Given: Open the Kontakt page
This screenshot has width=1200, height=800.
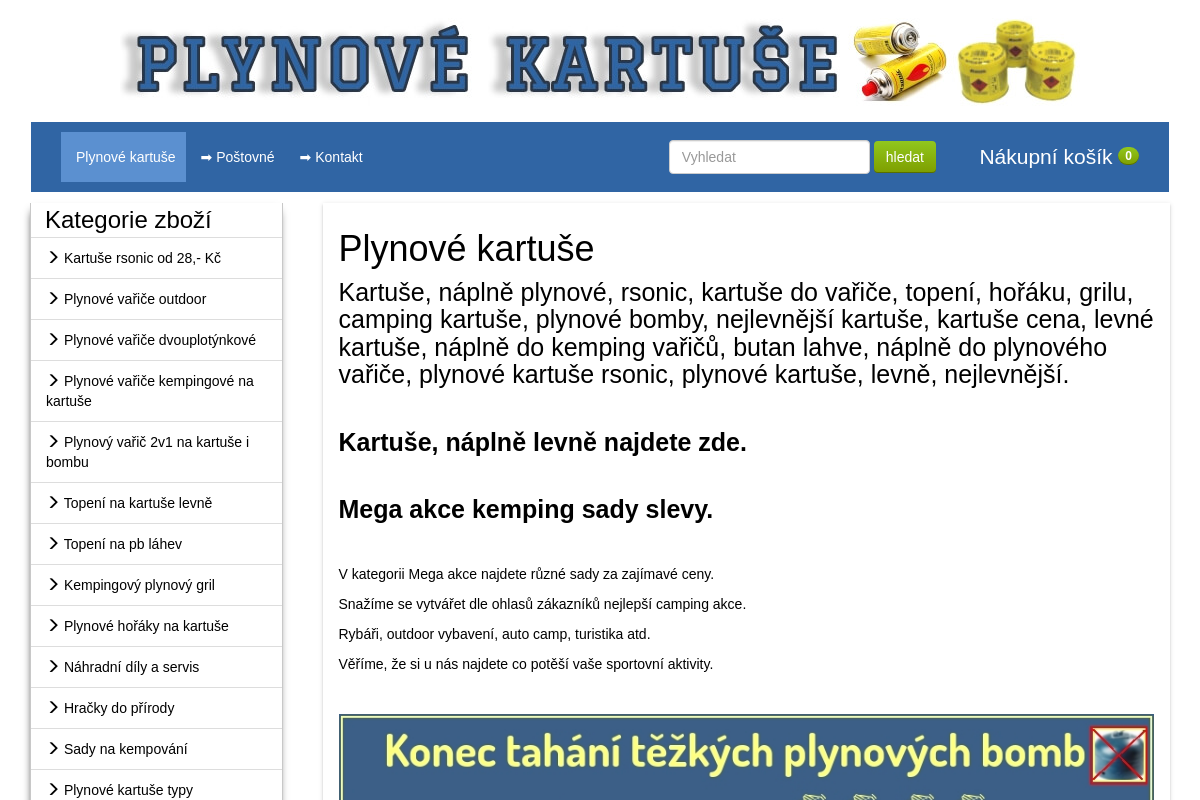Looking at the screenshot, I should point(338,157).
